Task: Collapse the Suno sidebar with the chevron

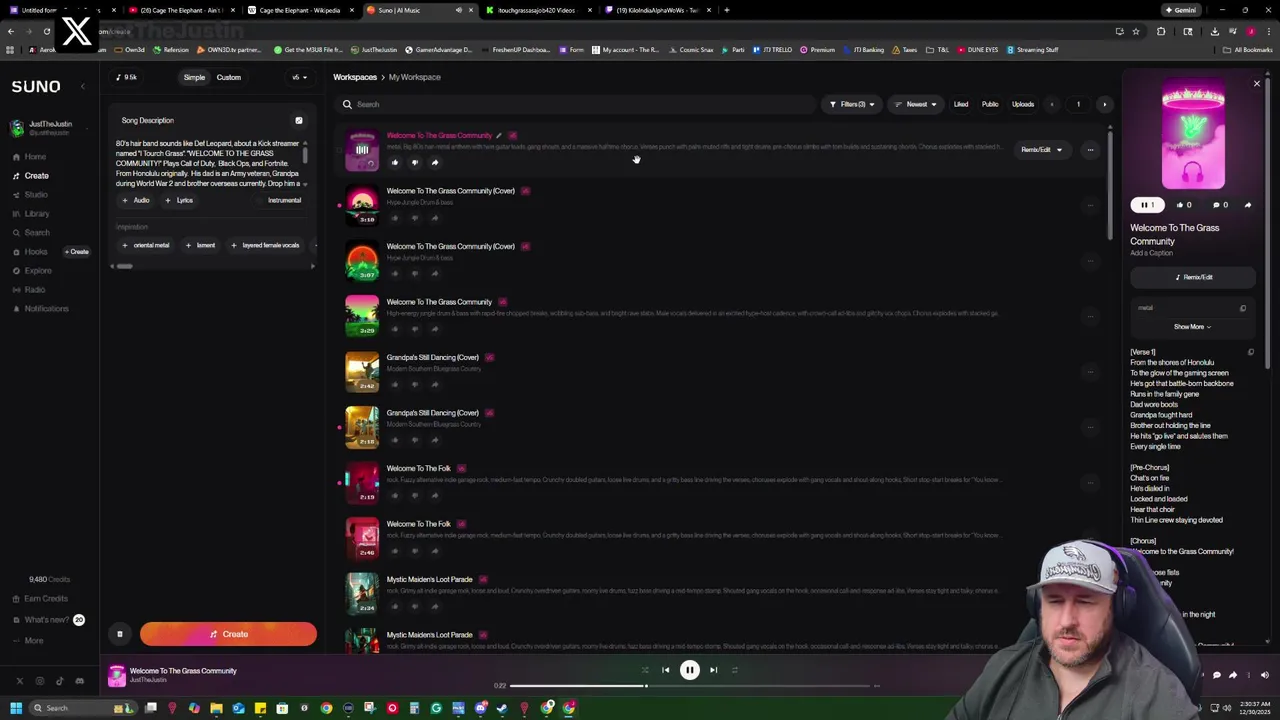Action: pyautogui.click(x=83, y=87)
